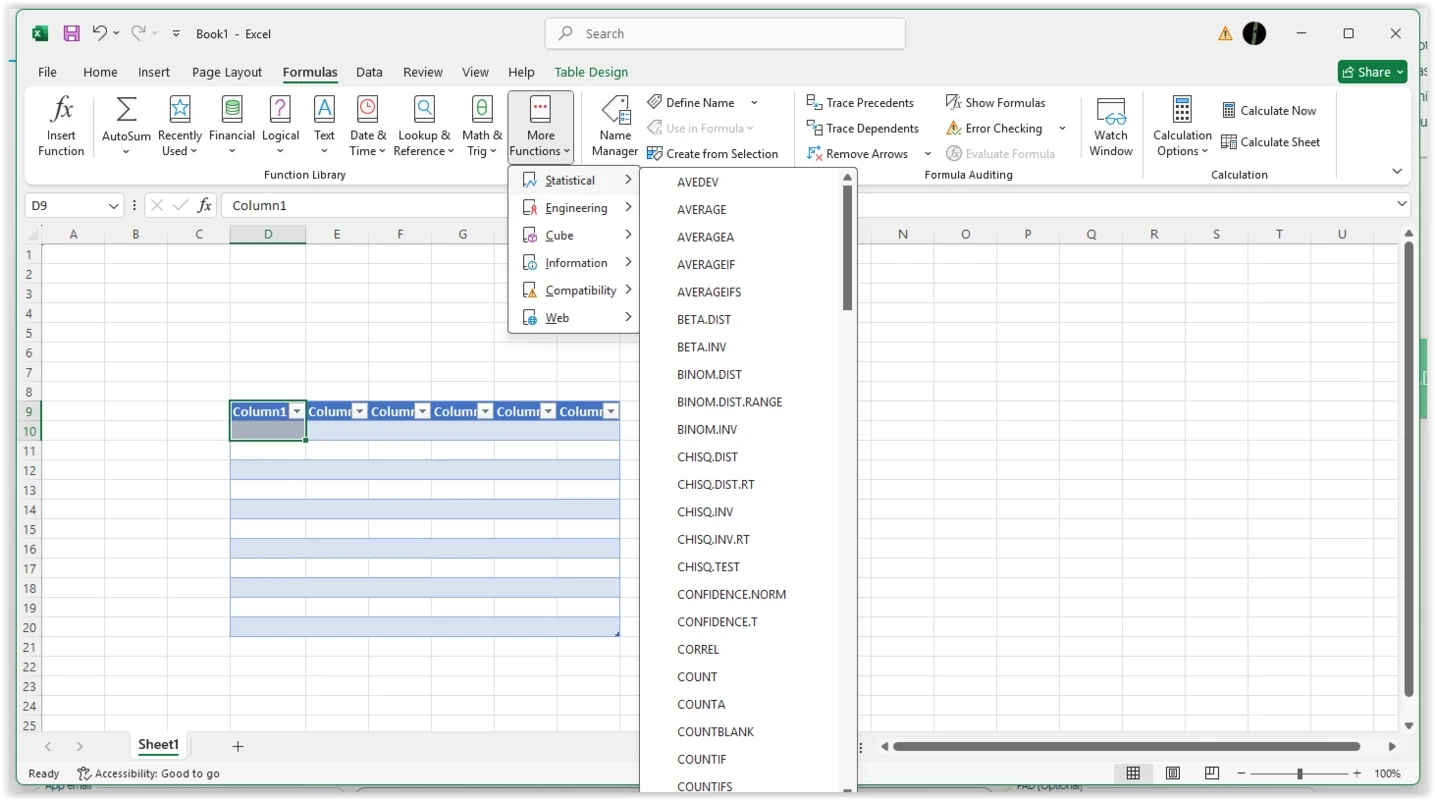The width and height of the screenshot is (1435, 800).
Task: Click the Trace Precedents icon
Action: click(x=814, y=103)
